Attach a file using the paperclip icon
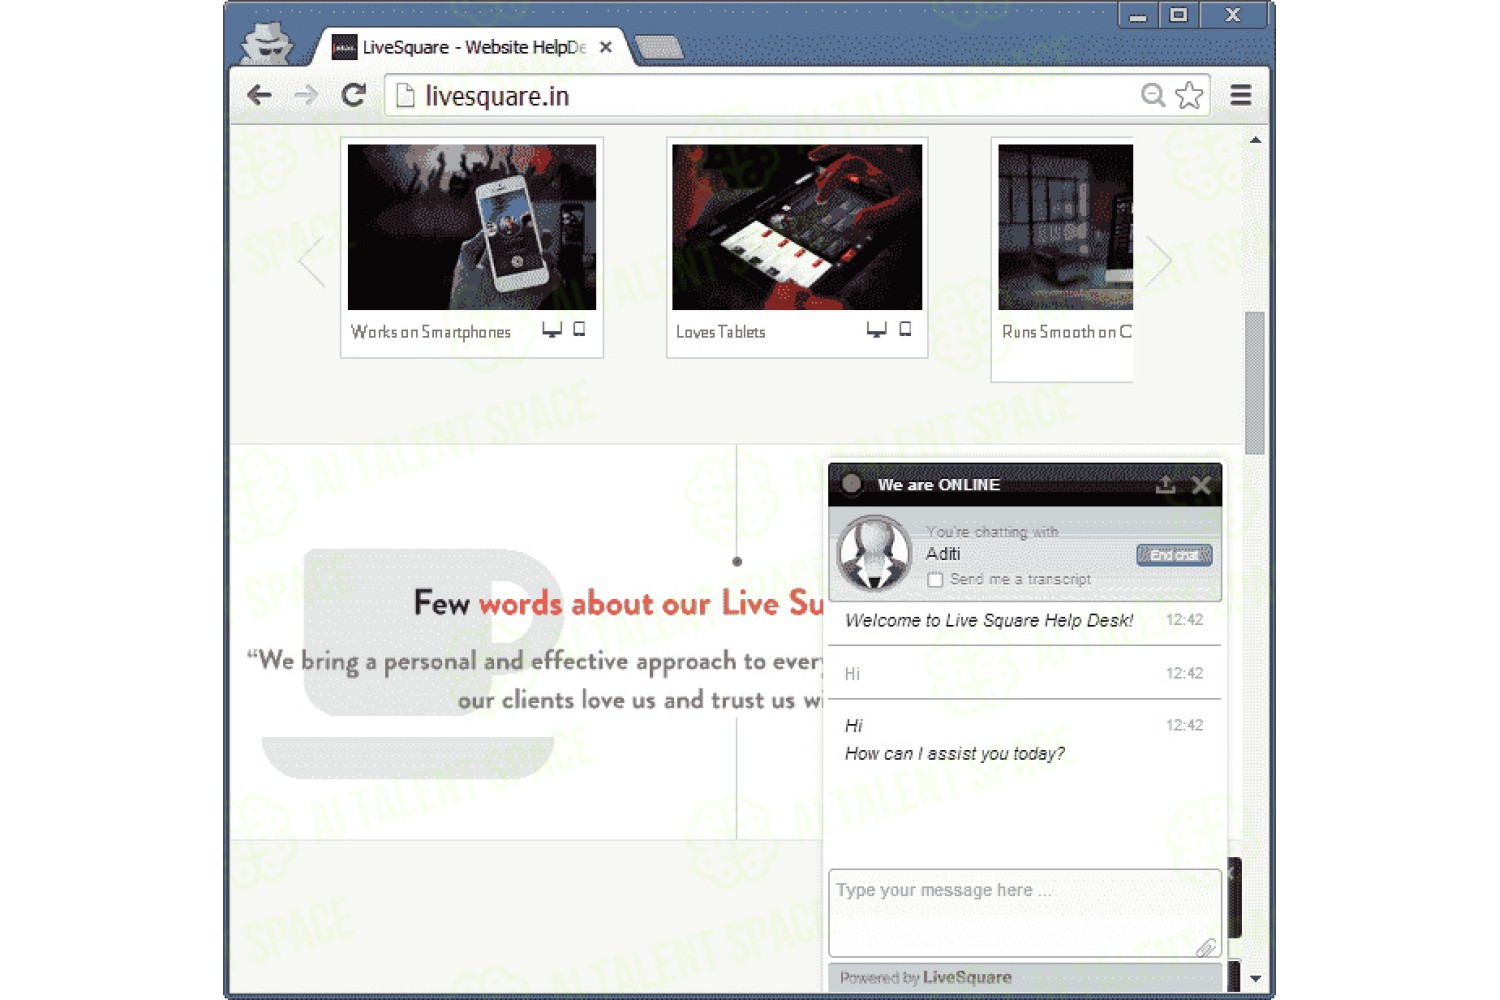 click(1206, 947)
